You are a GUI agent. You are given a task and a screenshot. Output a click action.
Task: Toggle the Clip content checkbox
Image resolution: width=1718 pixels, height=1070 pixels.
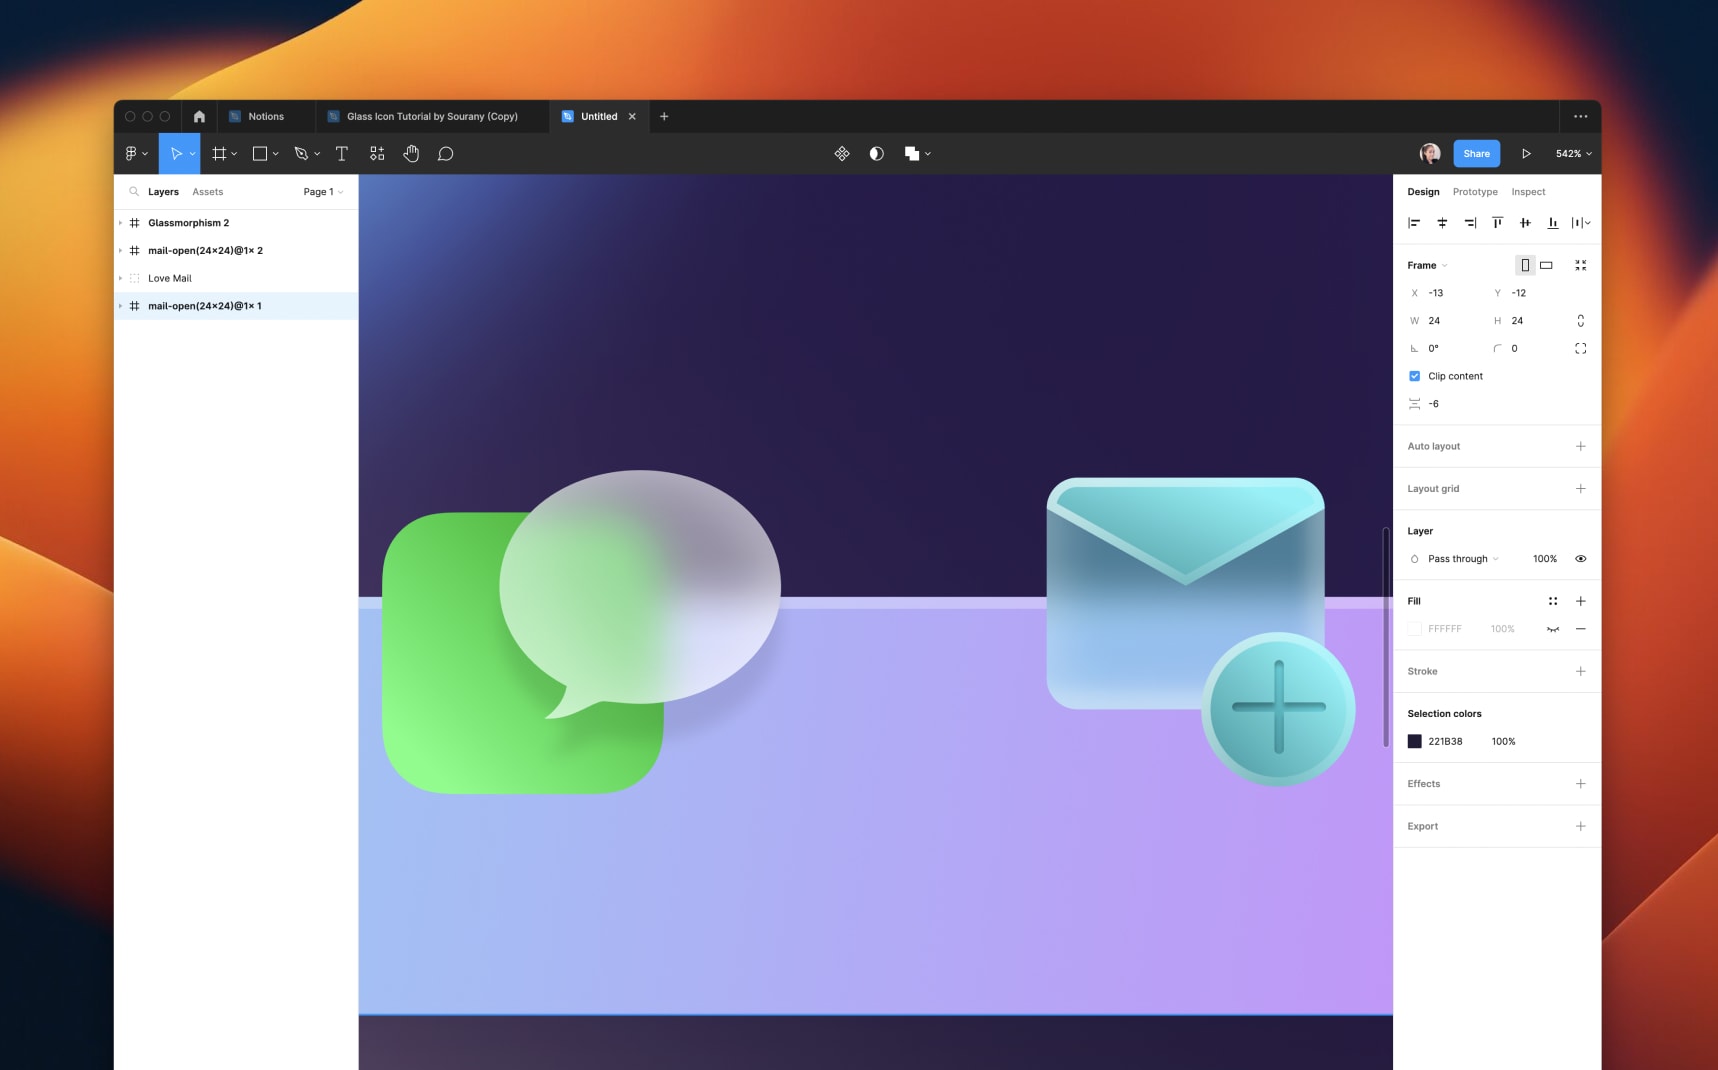pyautogui.click(x=1414, y=376)
